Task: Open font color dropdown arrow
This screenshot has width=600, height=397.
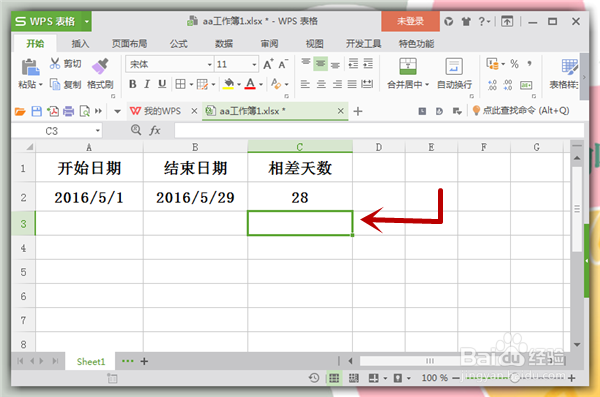Action: tap(261, 85)
